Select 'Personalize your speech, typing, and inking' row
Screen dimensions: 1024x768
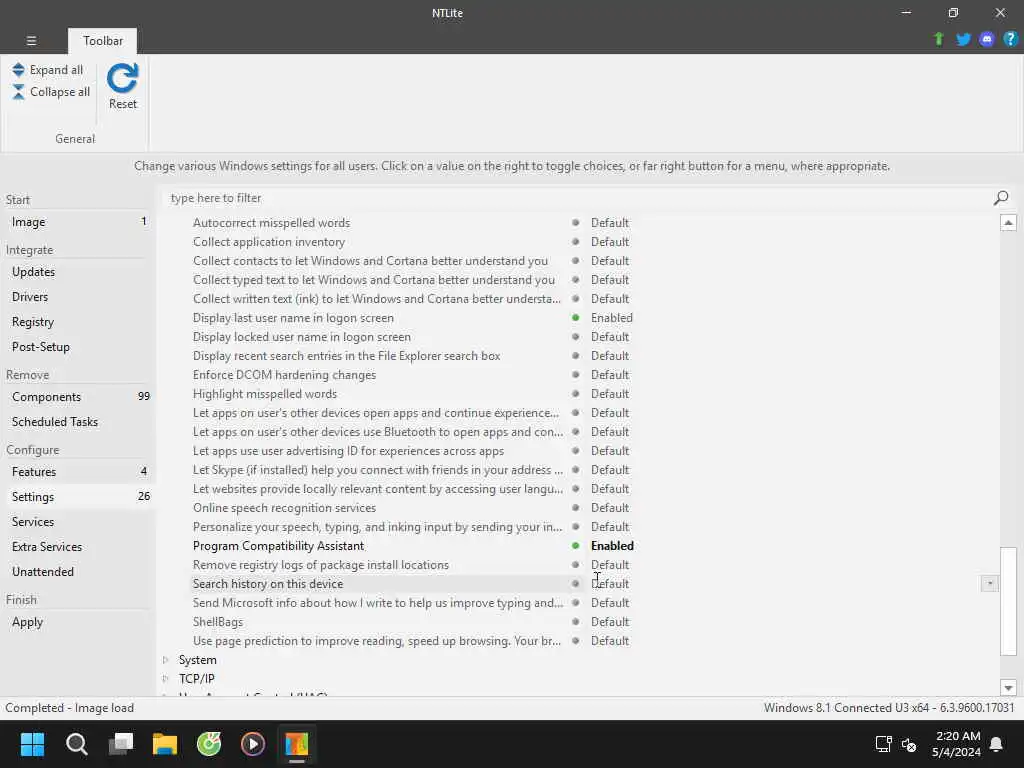click(x=377, y=527)
